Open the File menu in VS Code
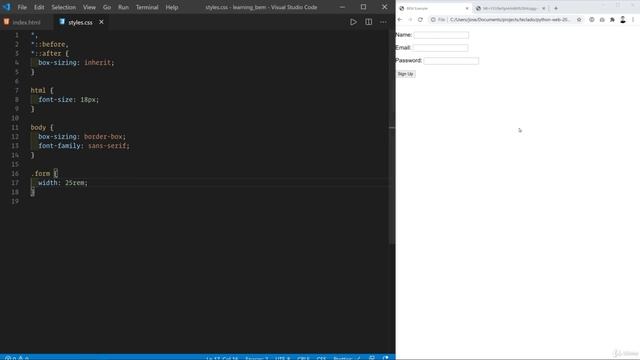This screenshot has height=360, width=640. (22, 7)
